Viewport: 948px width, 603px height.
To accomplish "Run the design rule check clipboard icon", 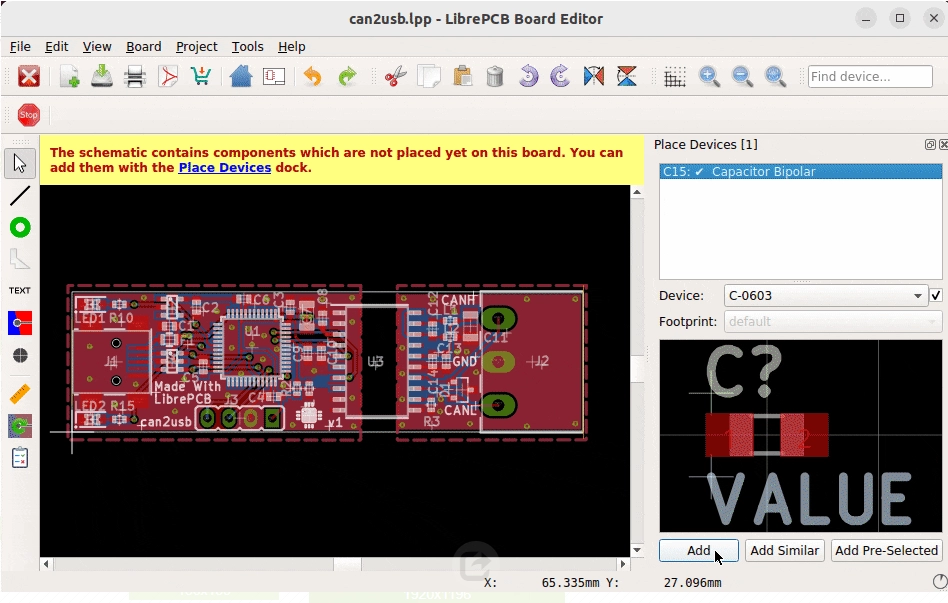I will [x=20, y=458].
